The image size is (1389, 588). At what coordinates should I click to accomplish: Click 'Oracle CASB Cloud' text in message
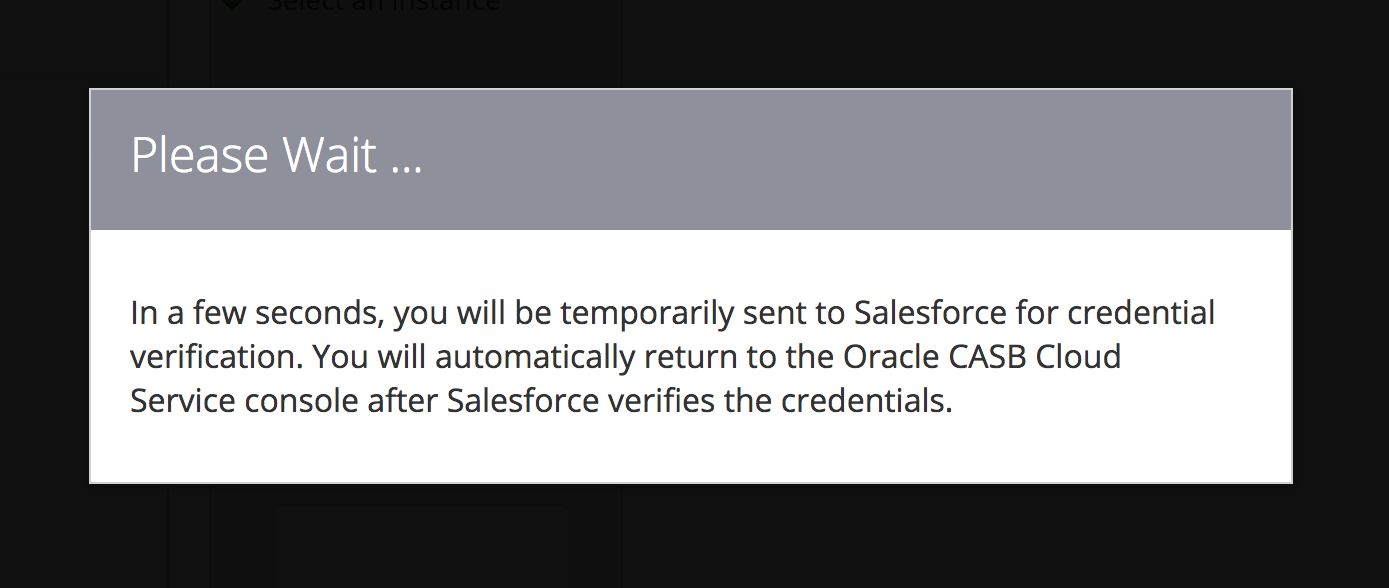pyautogui.click(x=982, y=357)
